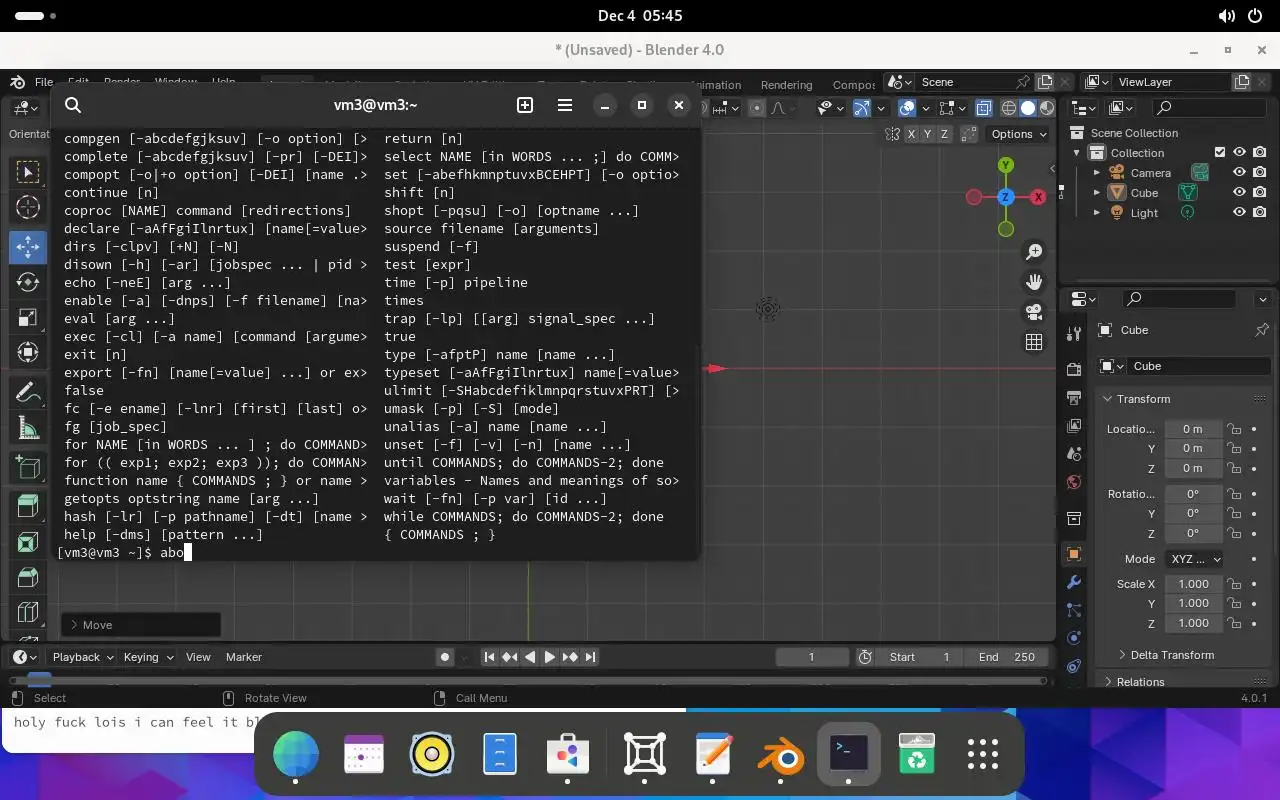Hide Light in viewport via eye icon
This screenshot has height=800, width=1280.
(x=1239, y=212)
